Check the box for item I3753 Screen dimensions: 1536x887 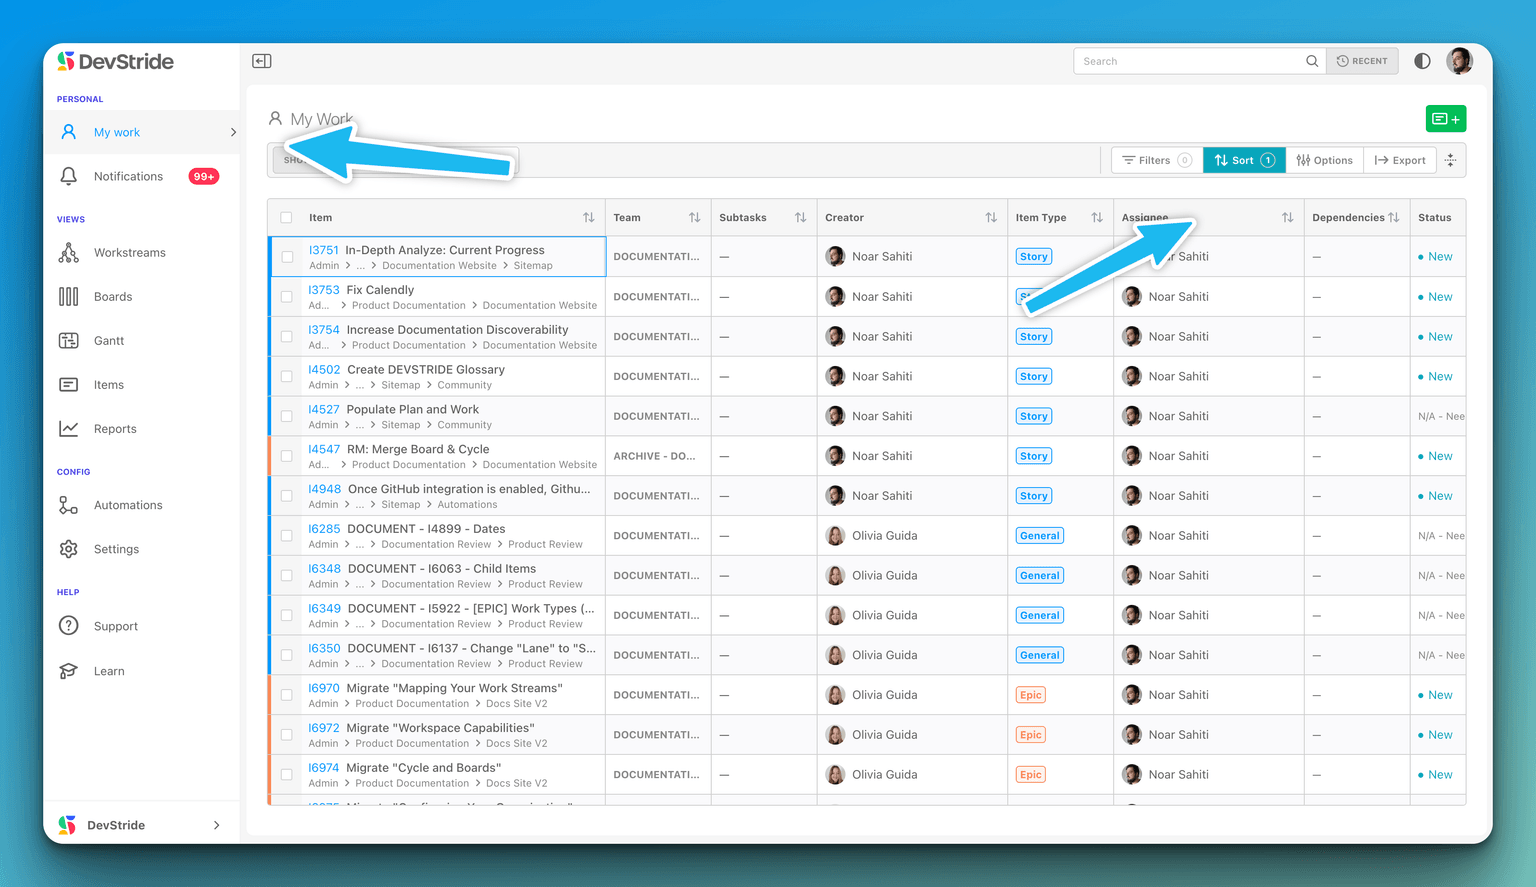pos(287,297)
